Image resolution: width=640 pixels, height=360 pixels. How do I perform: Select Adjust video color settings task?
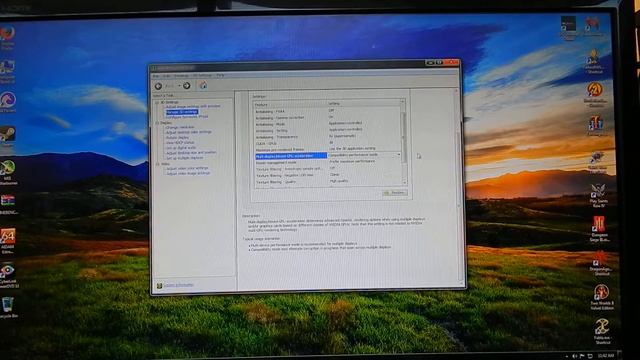[x=187, y=168]
